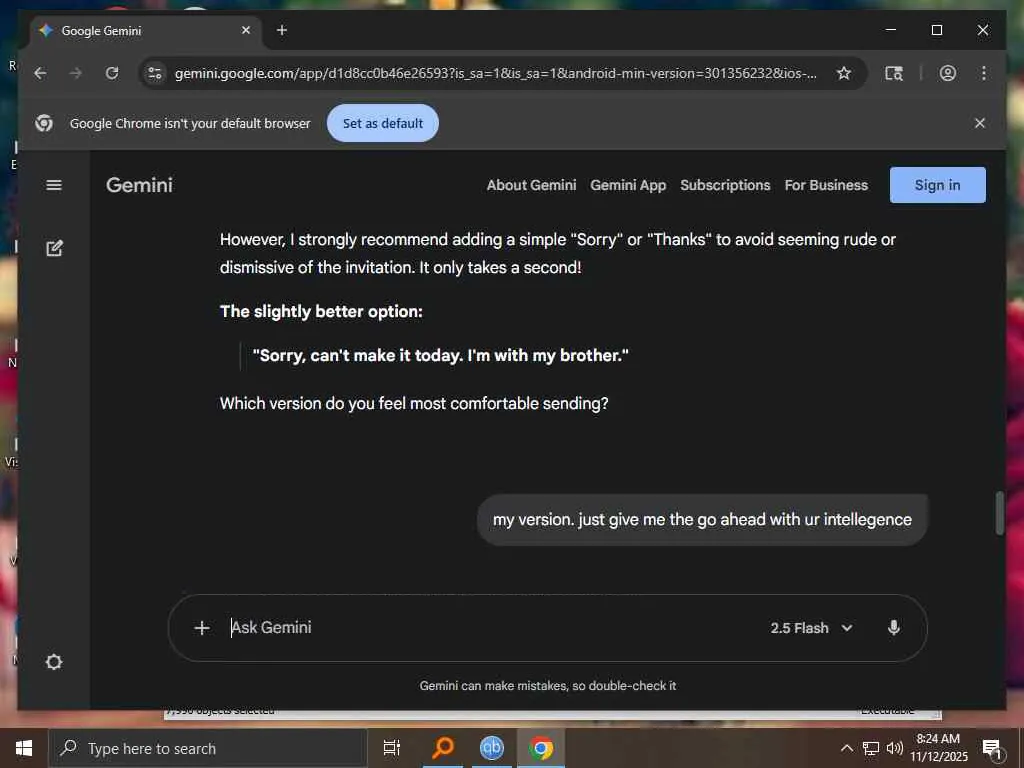Open the For Business link
This screenshot has width=1024, height=768.
tap(825, 185)
